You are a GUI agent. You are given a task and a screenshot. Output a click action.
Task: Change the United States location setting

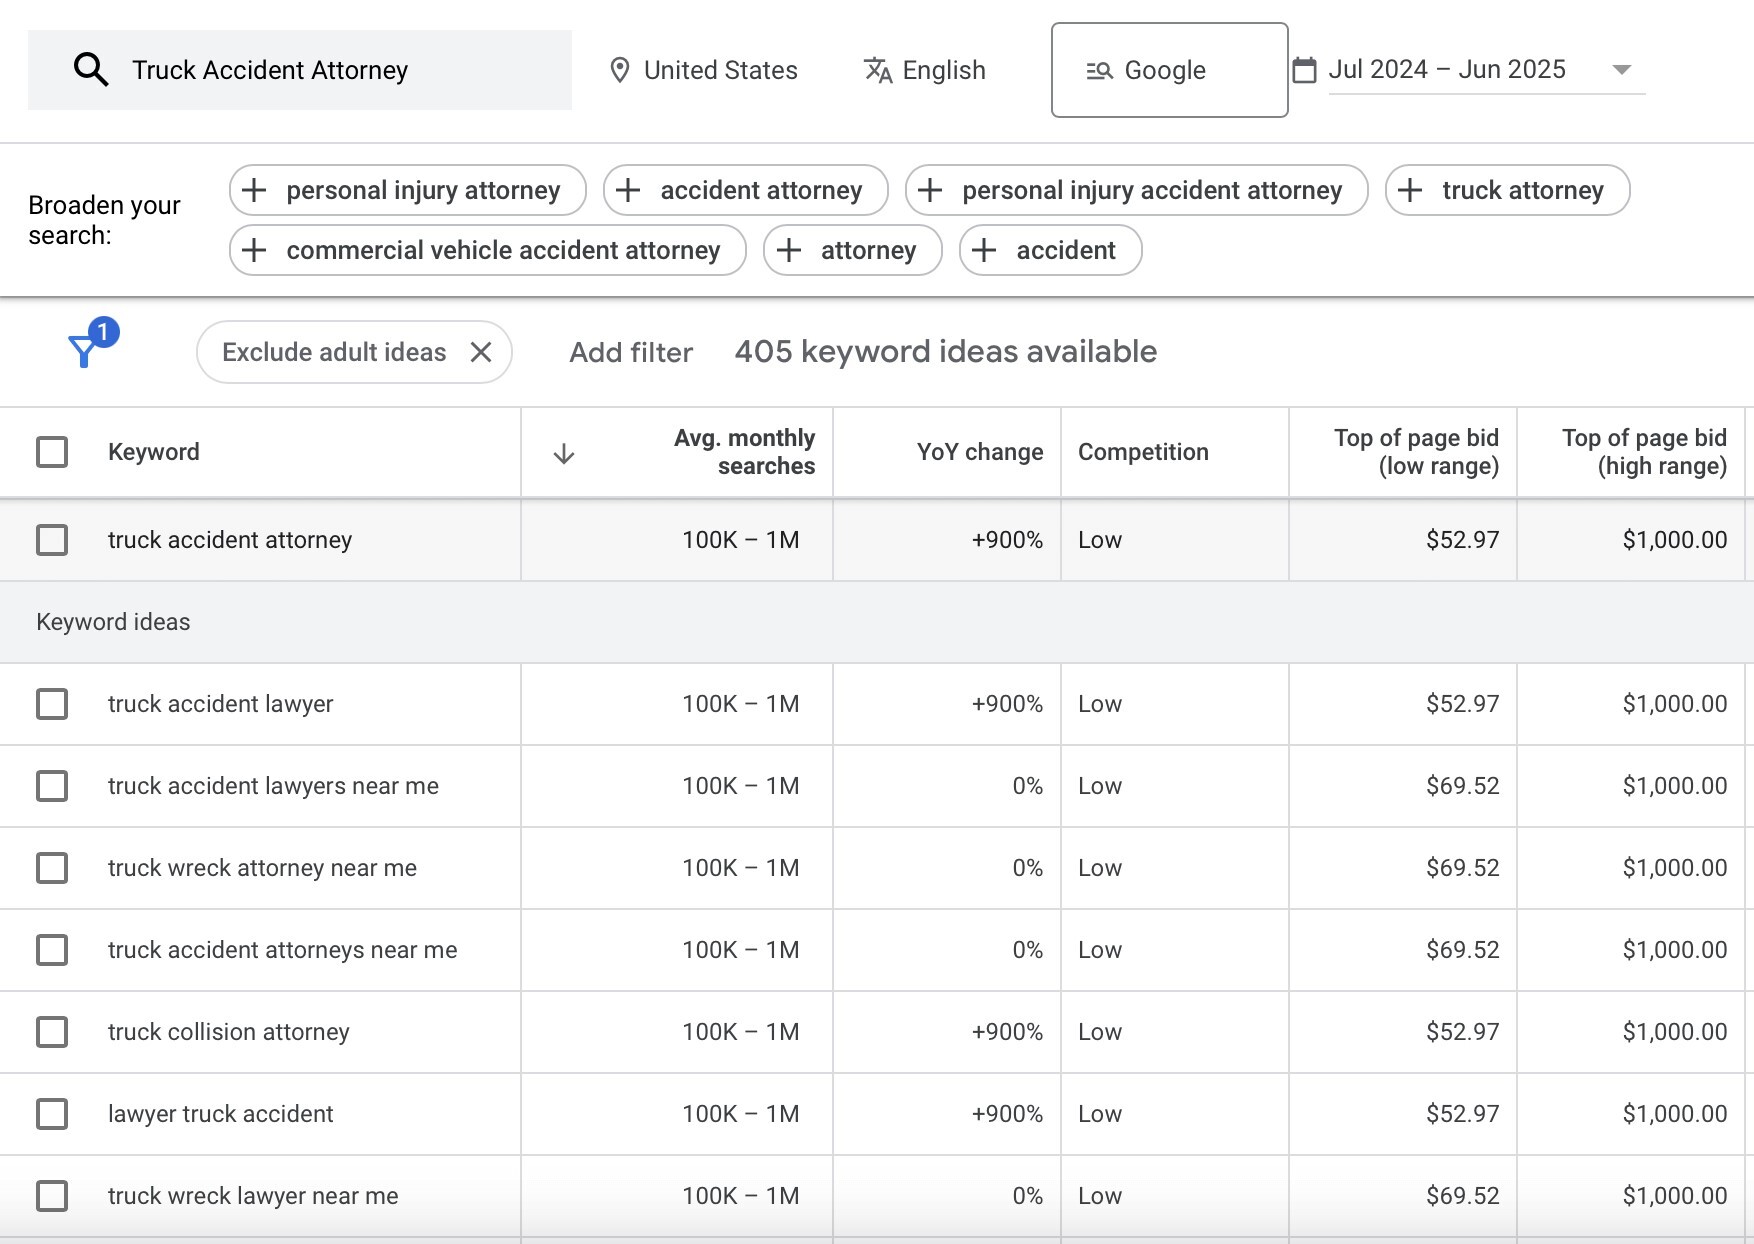720,70
